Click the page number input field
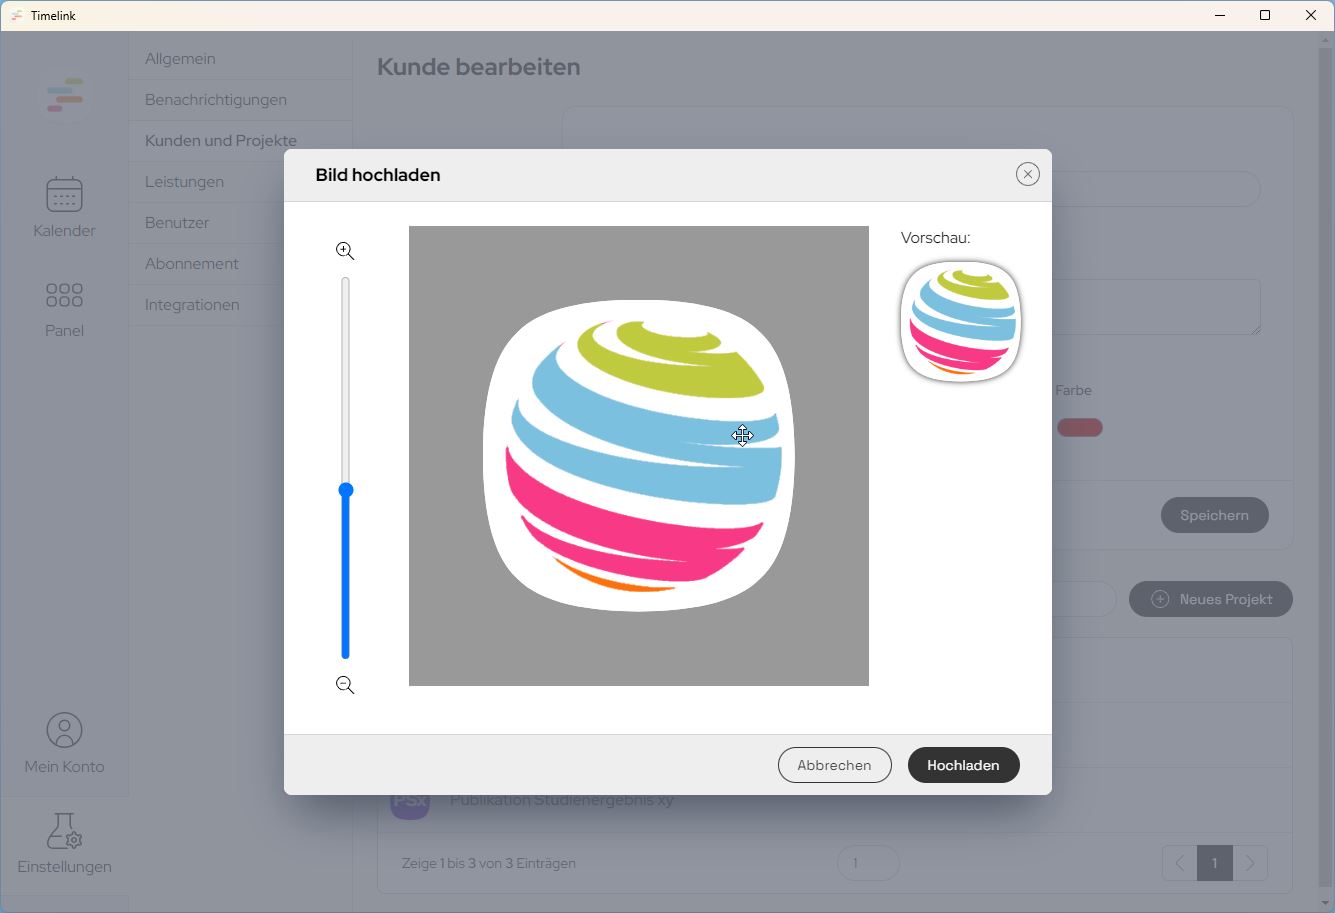This screenshot has height=913, width=1335. pyautogui.click(x=868, y=863)
